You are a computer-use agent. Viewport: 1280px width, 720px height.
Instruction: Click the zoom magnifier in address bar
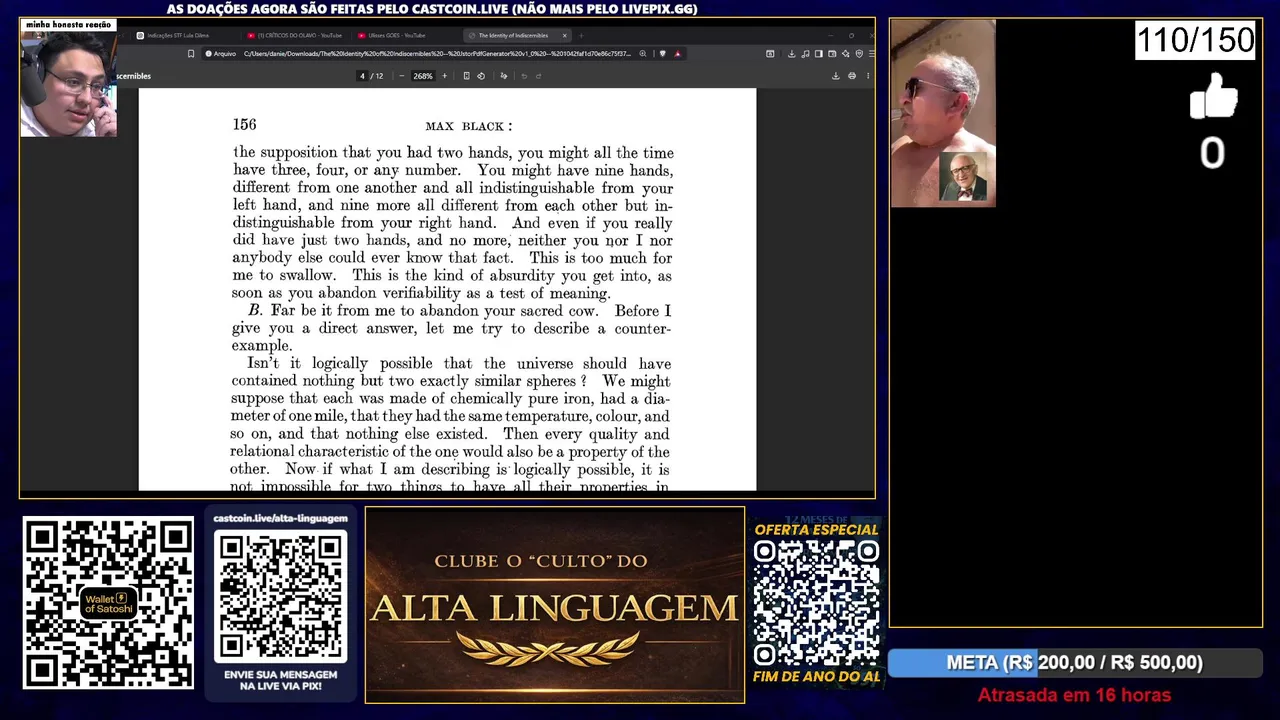(643, 54)
